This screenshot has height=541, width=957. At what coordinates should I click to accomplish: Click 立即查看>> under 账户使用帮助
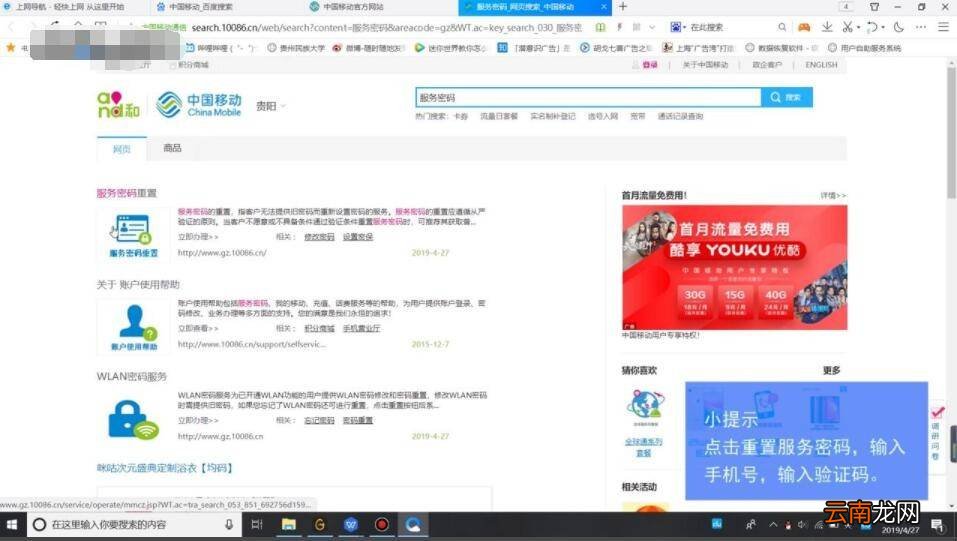coord(198,329)
